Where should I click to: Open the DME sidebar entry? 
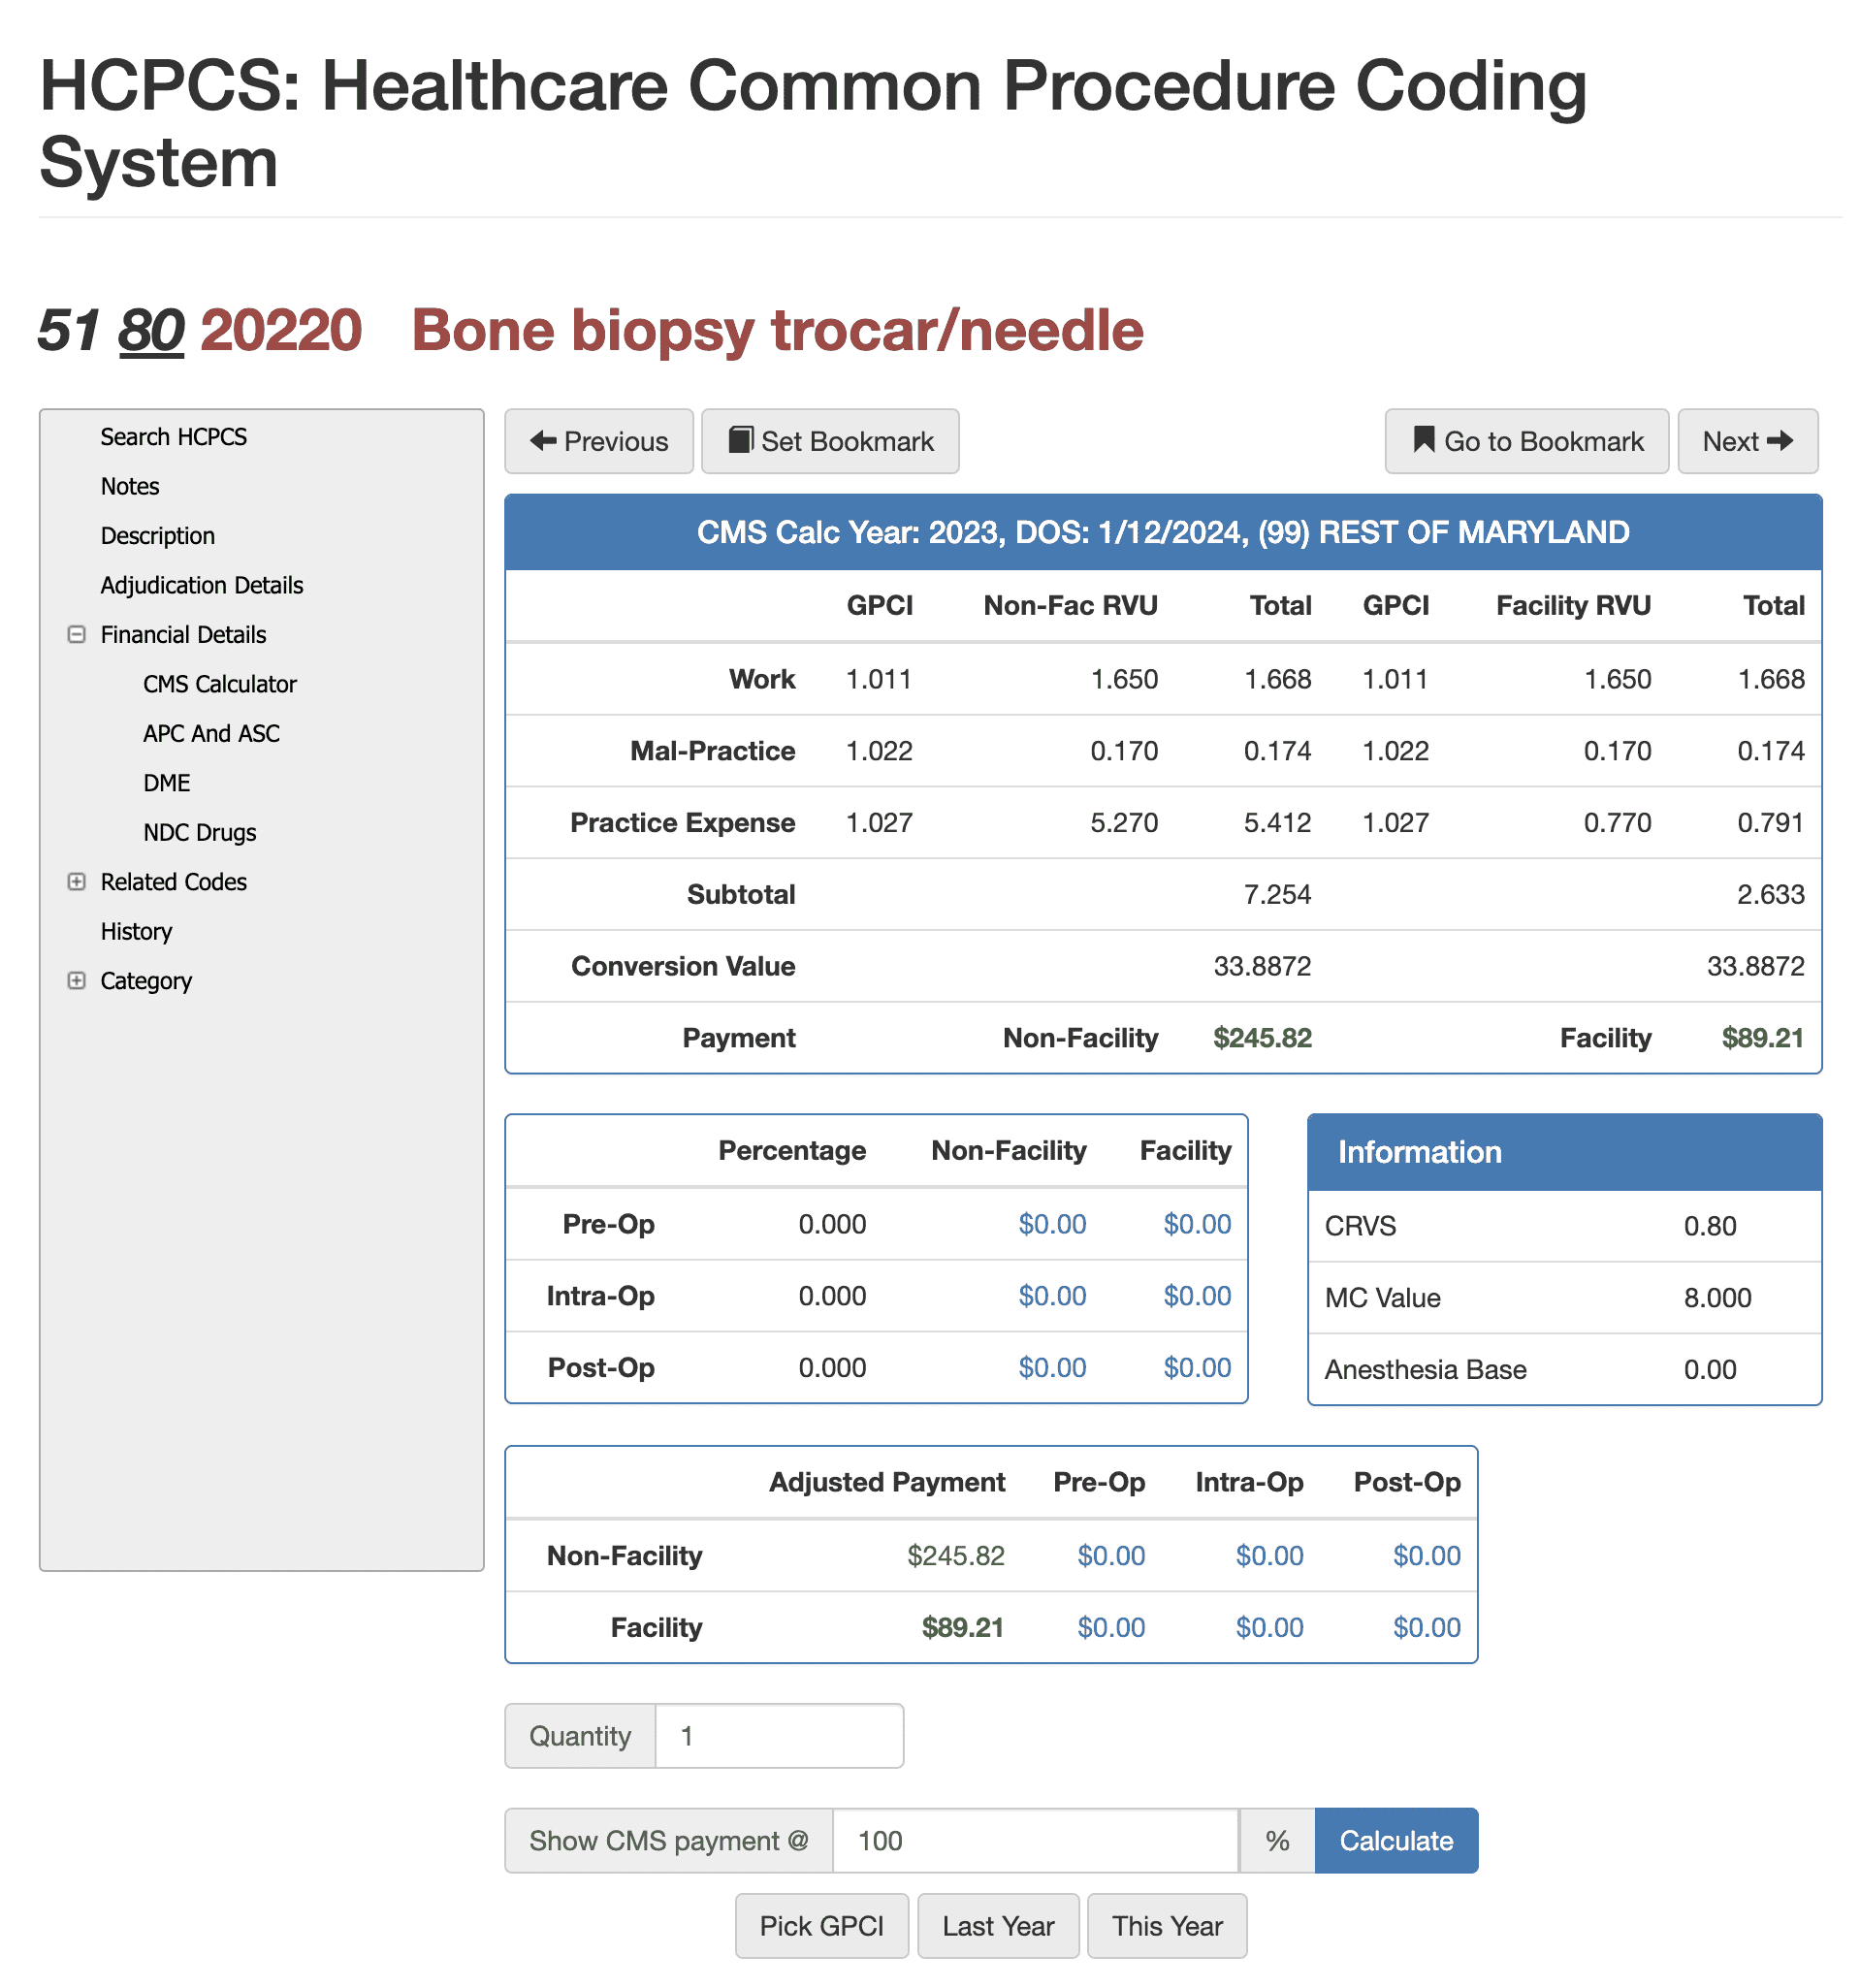pyautogui.click(x=166, y=782)
